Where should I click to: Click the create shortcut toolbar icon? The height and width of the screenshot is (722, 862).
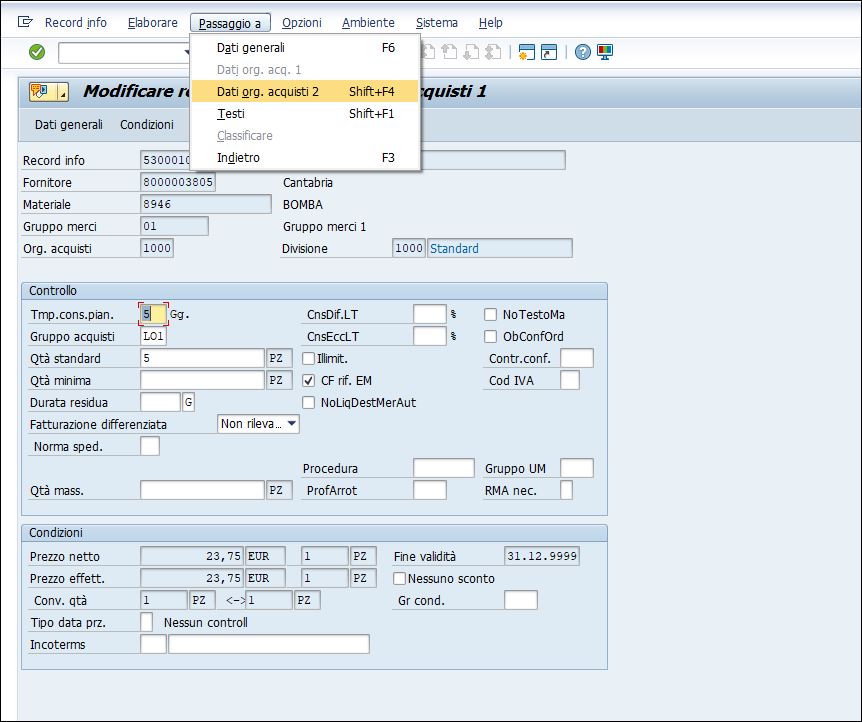point(549,52)
